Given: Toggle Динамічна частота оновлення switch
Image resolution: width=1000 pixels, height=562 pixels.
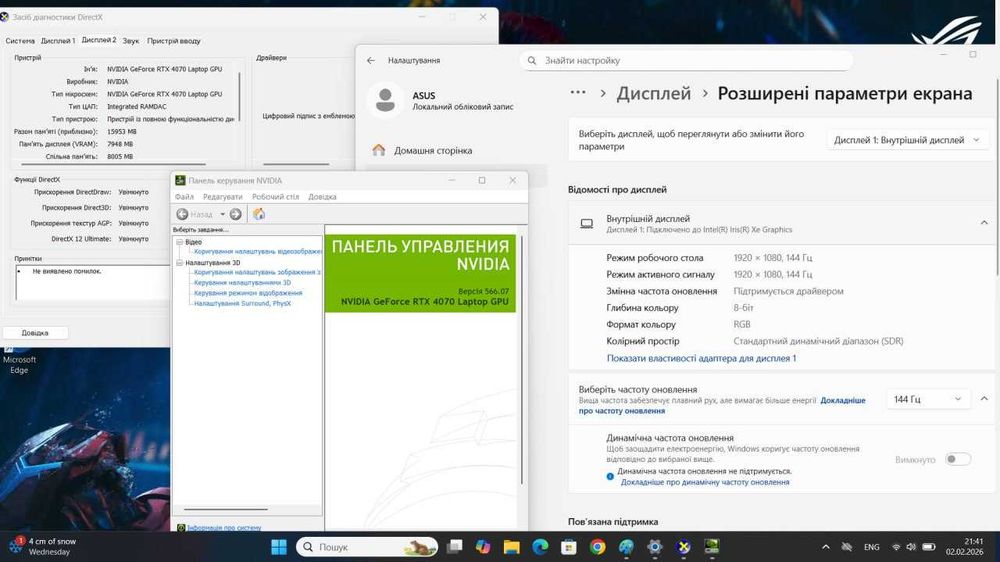Looking at the screenshot, I should point(958,459).
